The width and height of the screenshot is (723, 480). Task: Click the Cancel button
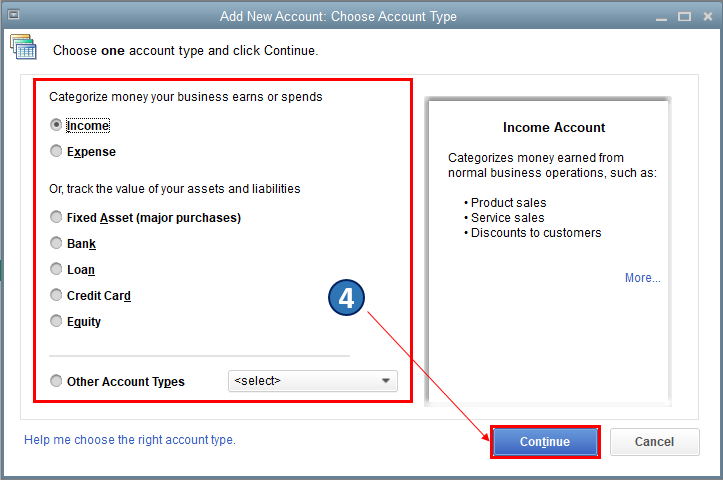pos(654,442)
